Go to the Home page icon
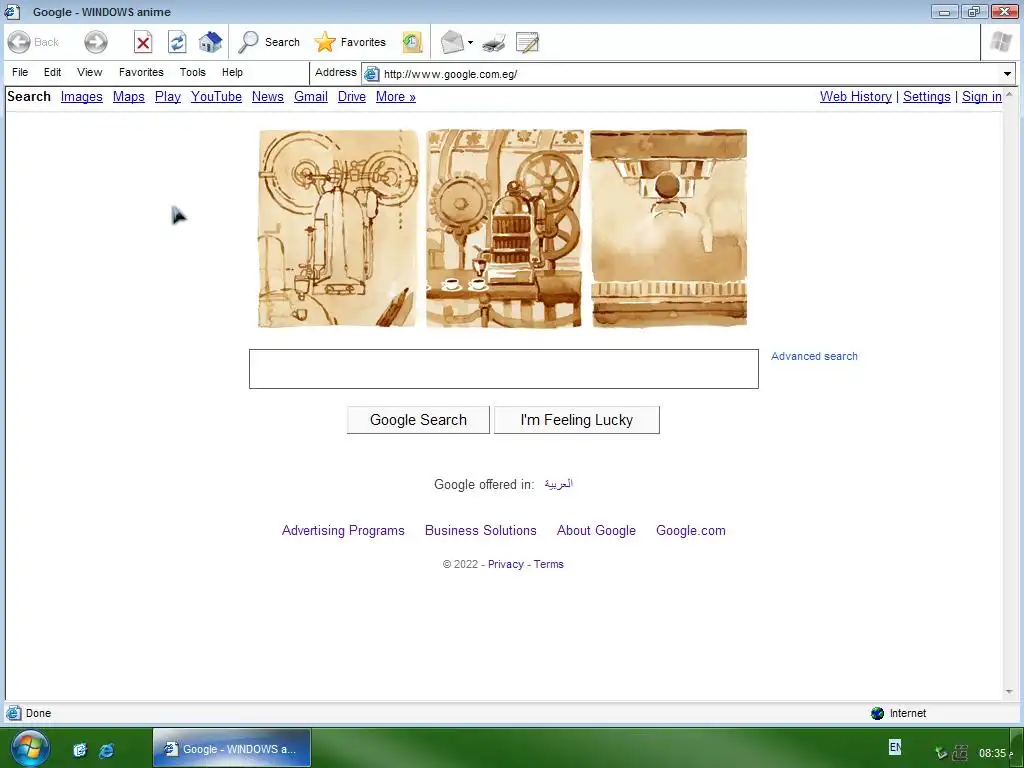 [x=210, y=42]
